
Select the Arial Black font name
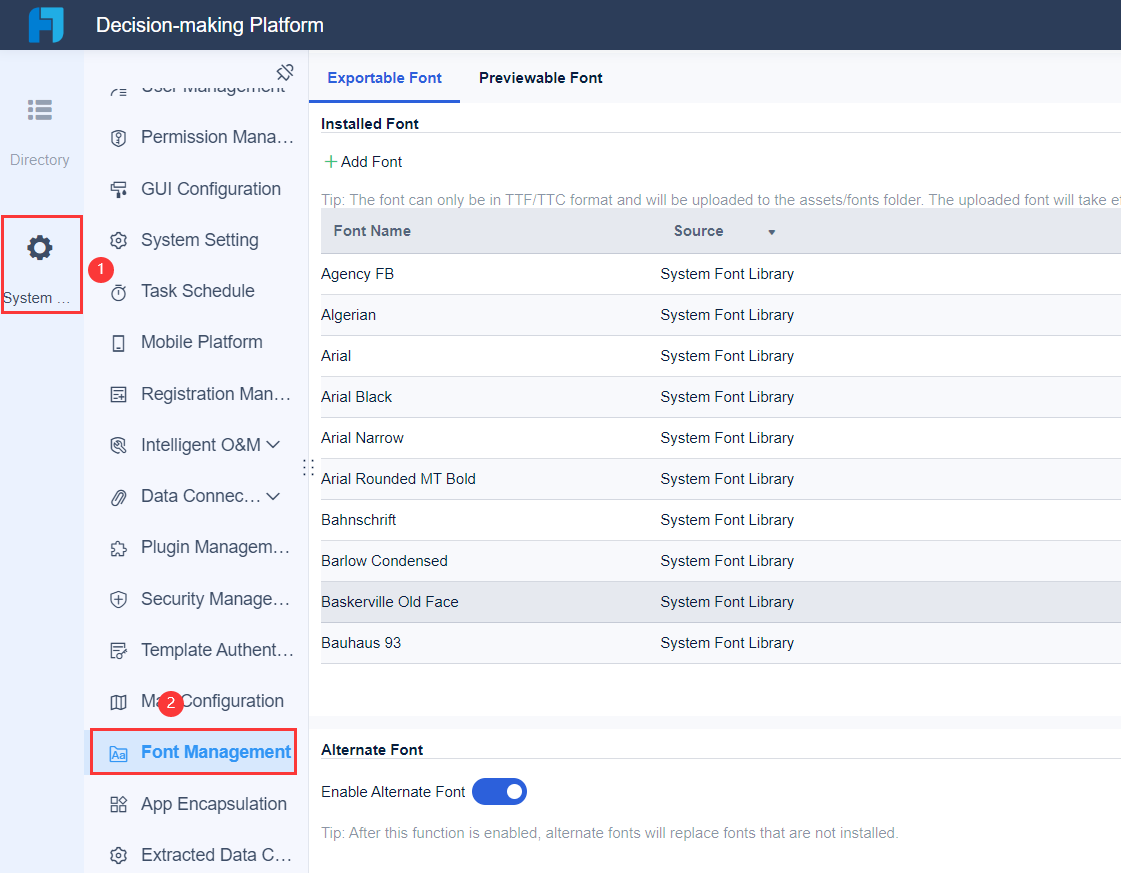(356, 397)
